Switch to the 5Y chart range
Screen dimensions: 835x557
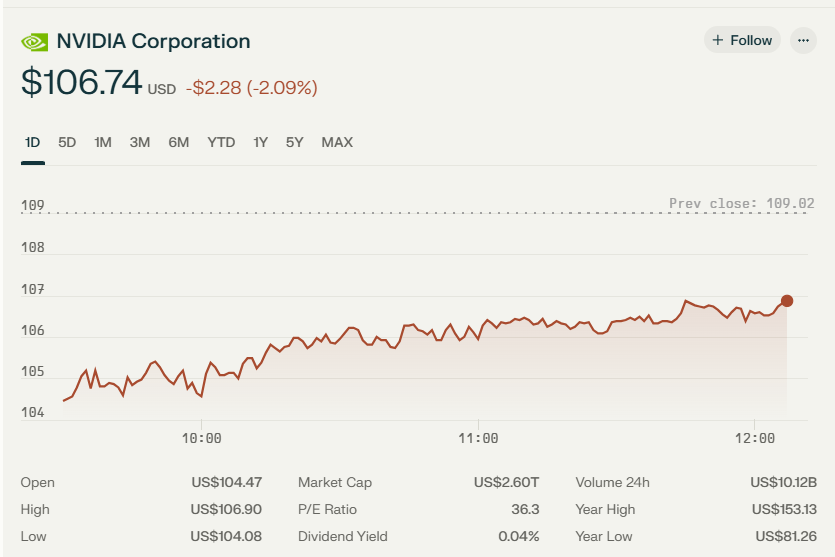pyautogui.click(x=294, y=142)
